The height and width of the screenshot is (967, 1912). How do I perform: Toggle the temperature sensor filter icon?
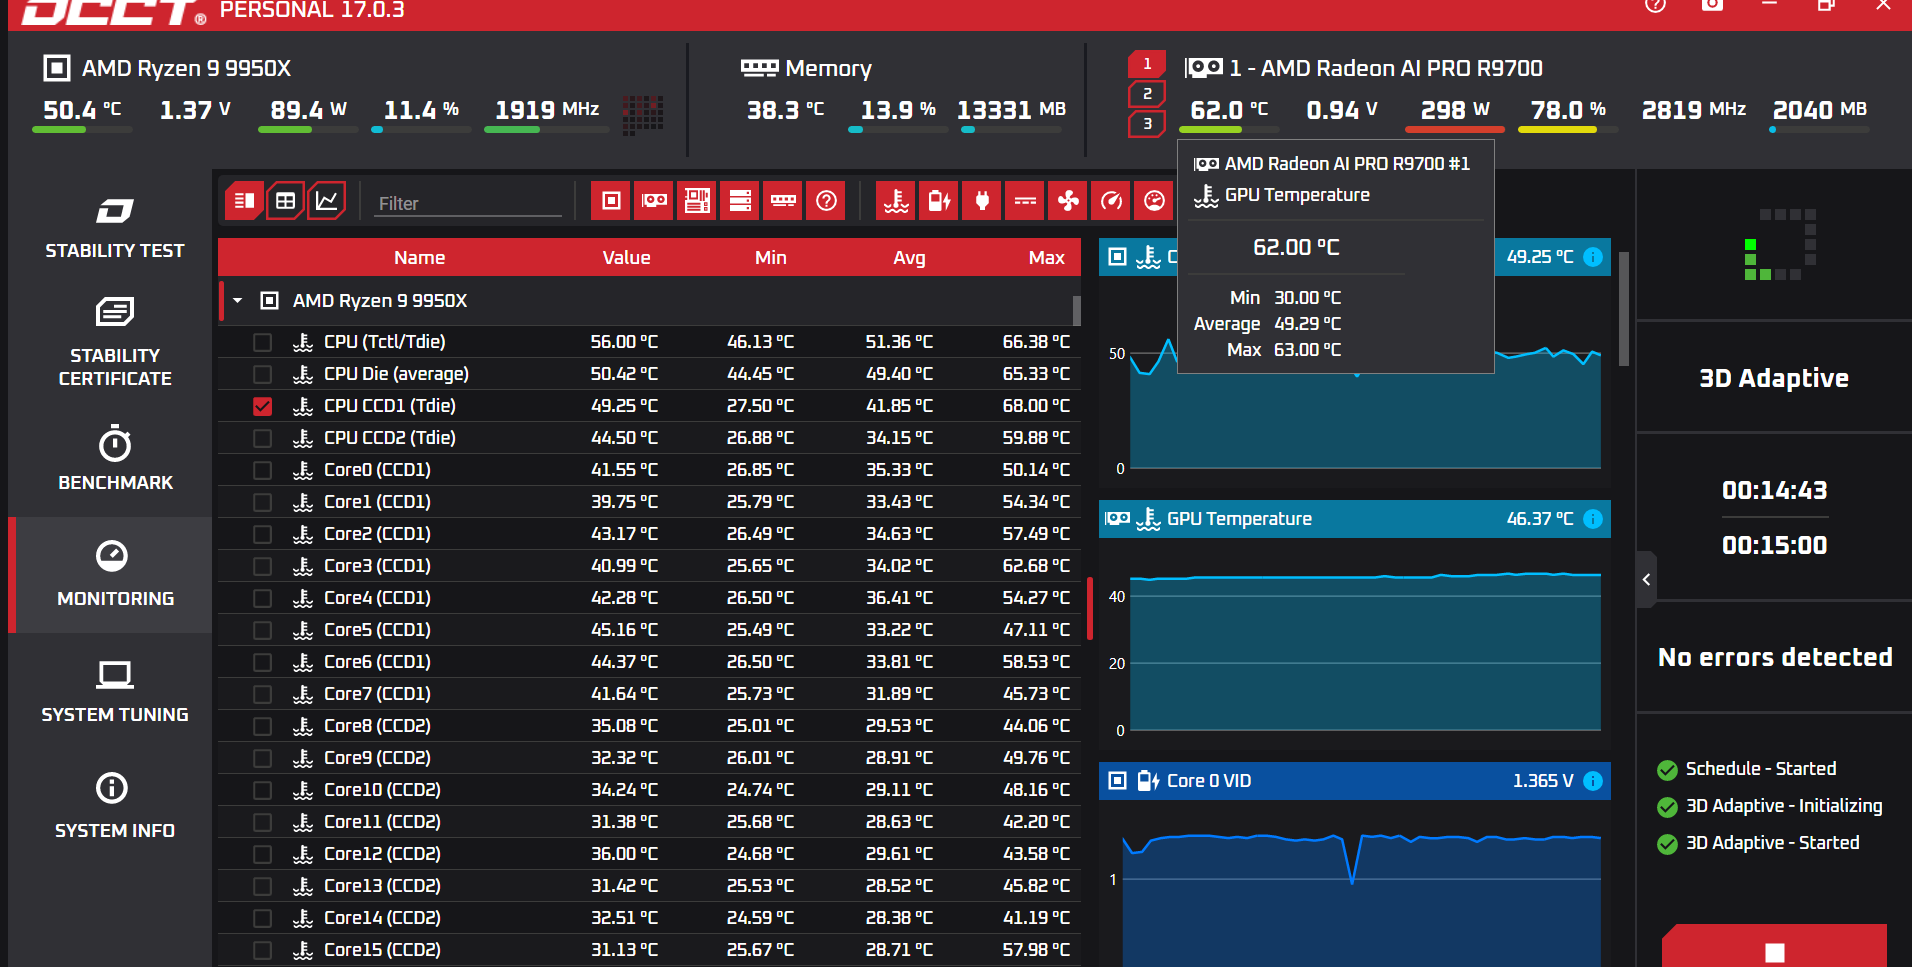coord(896,201)
